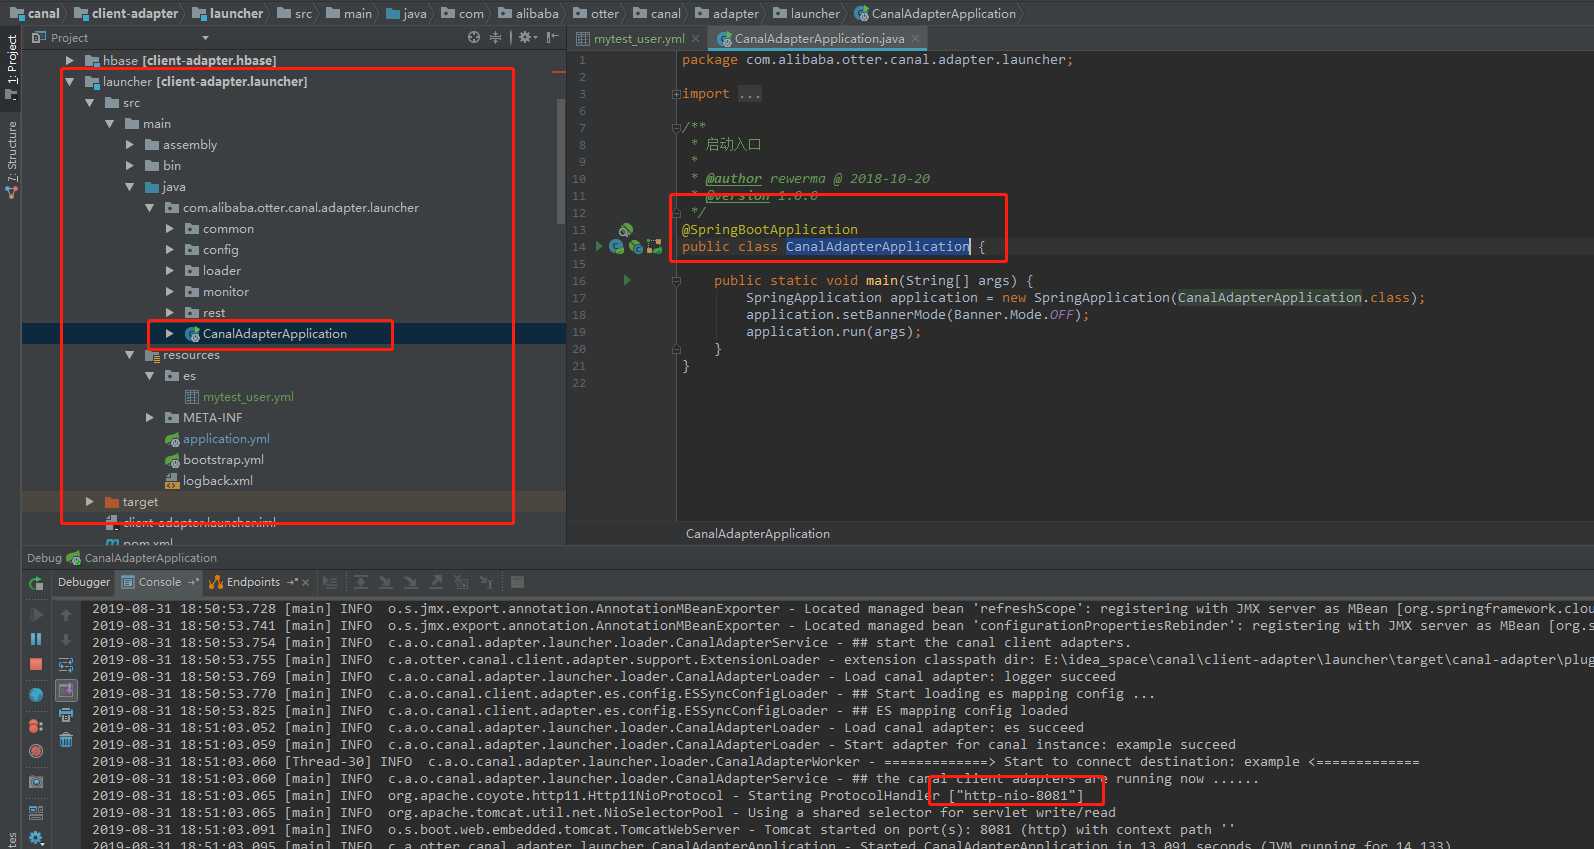This screenshot has height=849, width=1594.
Task: Click the Evaluate Expression calculator icon
Action: pos(517,582)
